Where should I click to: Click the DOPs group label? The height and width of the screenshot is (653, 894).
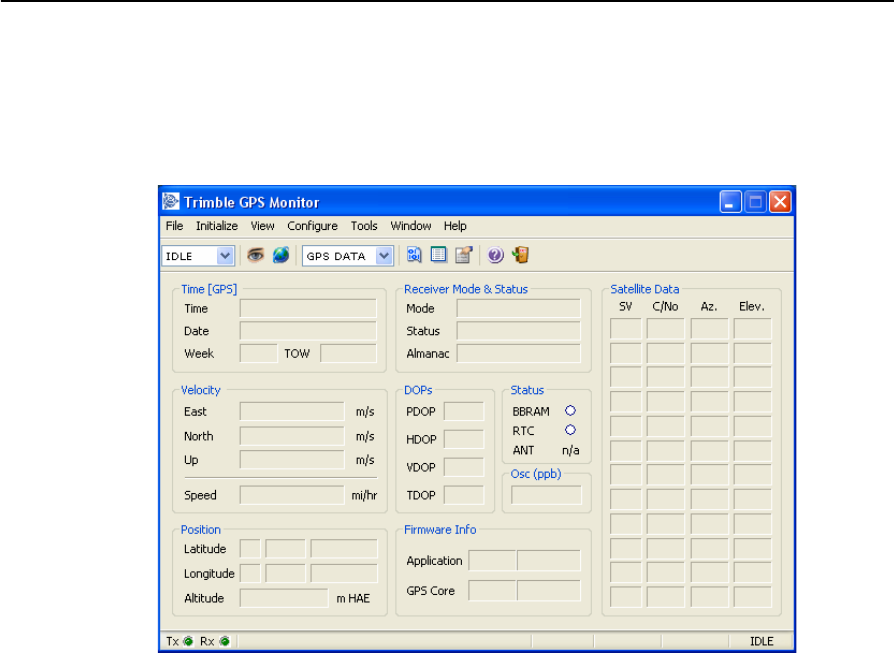418,390
